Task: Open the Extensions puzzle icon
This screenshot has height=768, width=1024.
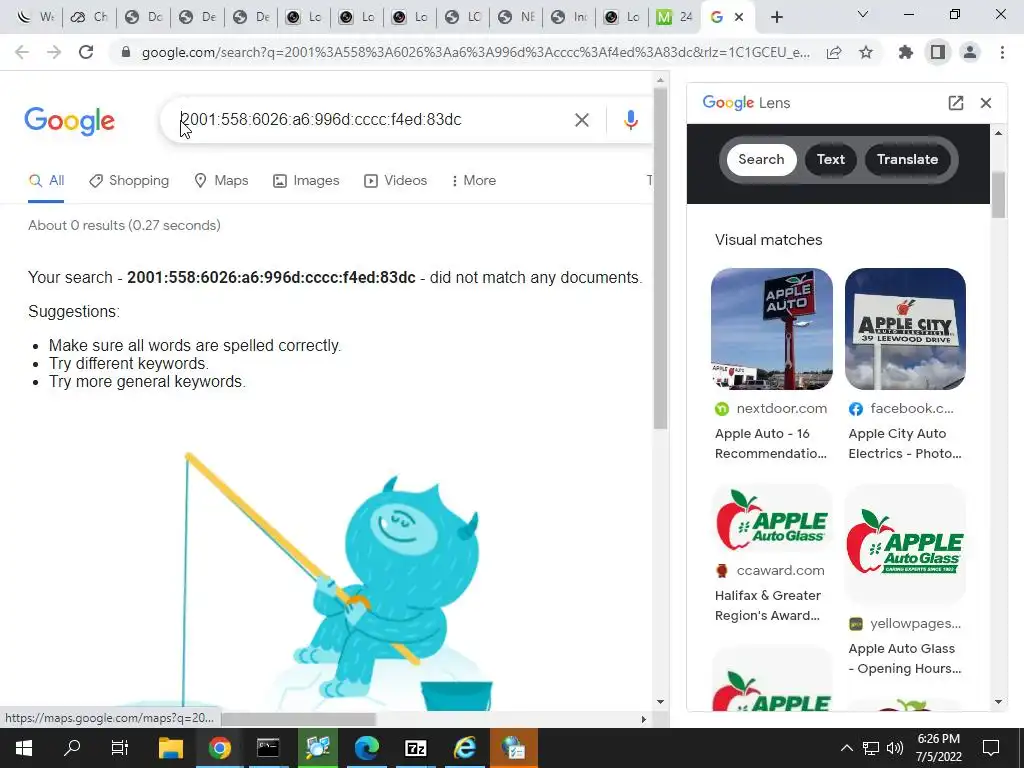Action: tap(906, 52)
